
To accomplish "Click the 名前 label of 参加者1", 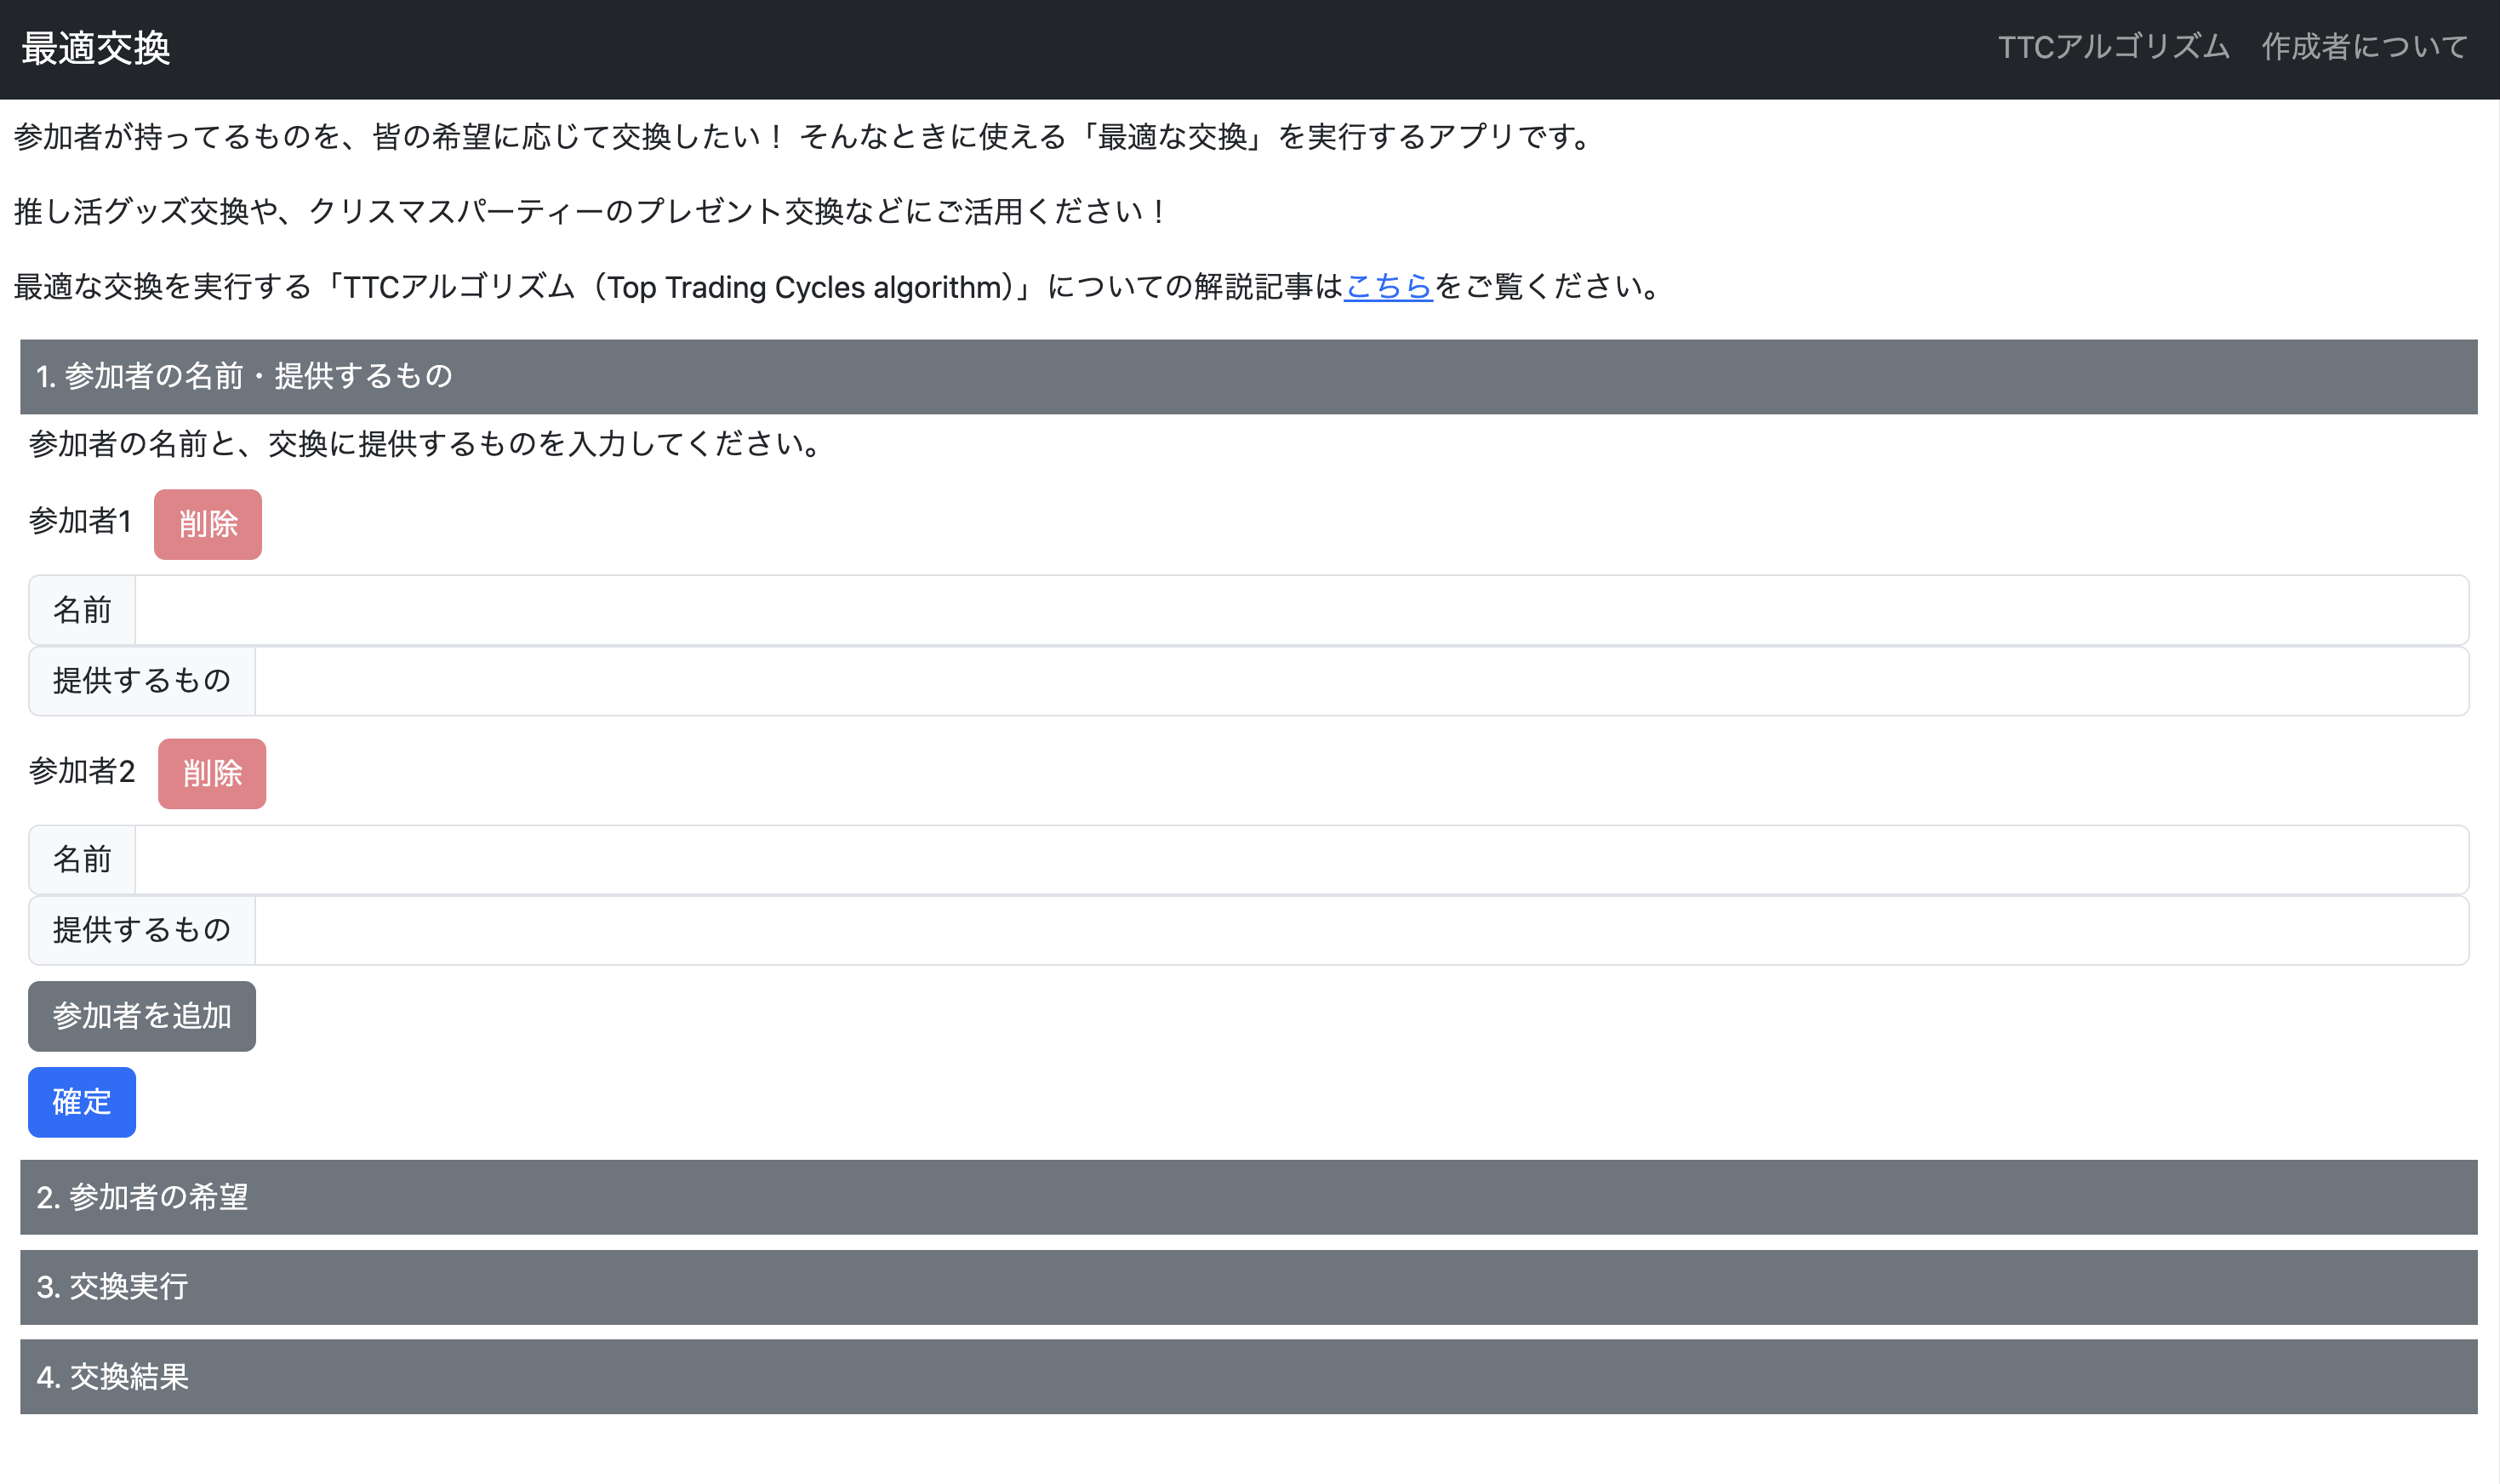I will coord(82,610).
